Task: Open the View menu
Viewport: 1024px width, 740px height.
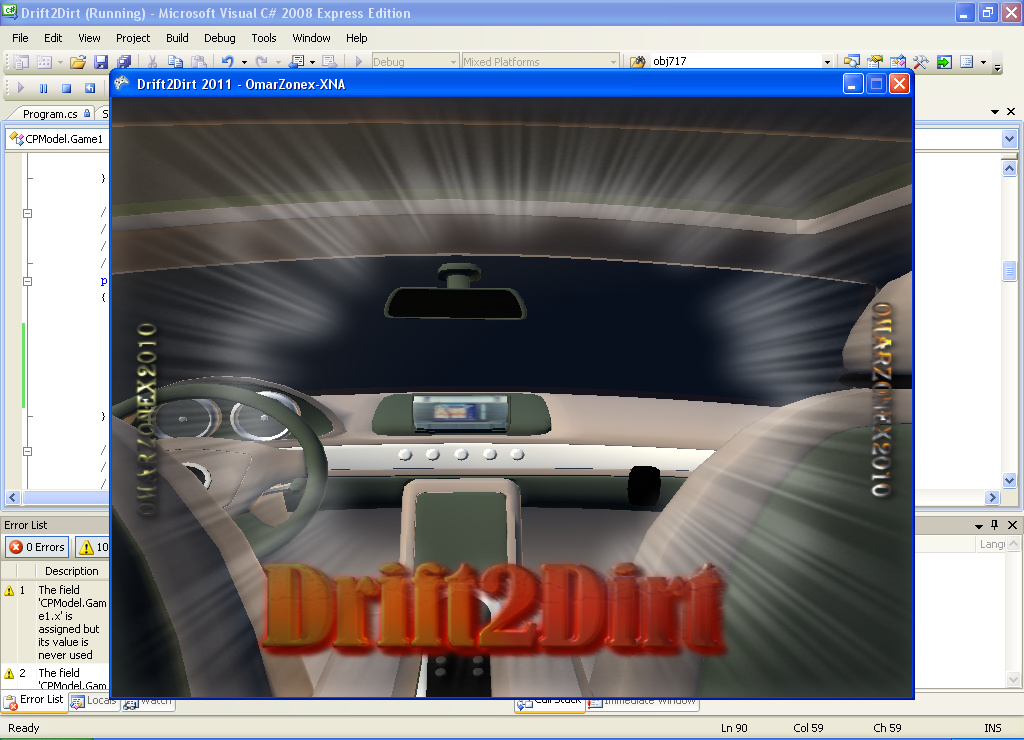Action: coord(89,38)
